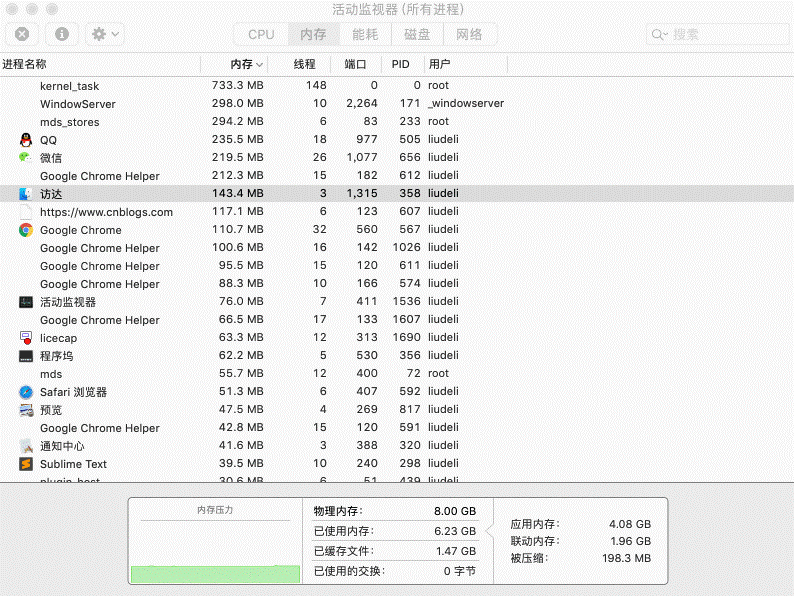Open the process info inspector button
This screenshot has width=794, height=596.
[x=62, y=34]
